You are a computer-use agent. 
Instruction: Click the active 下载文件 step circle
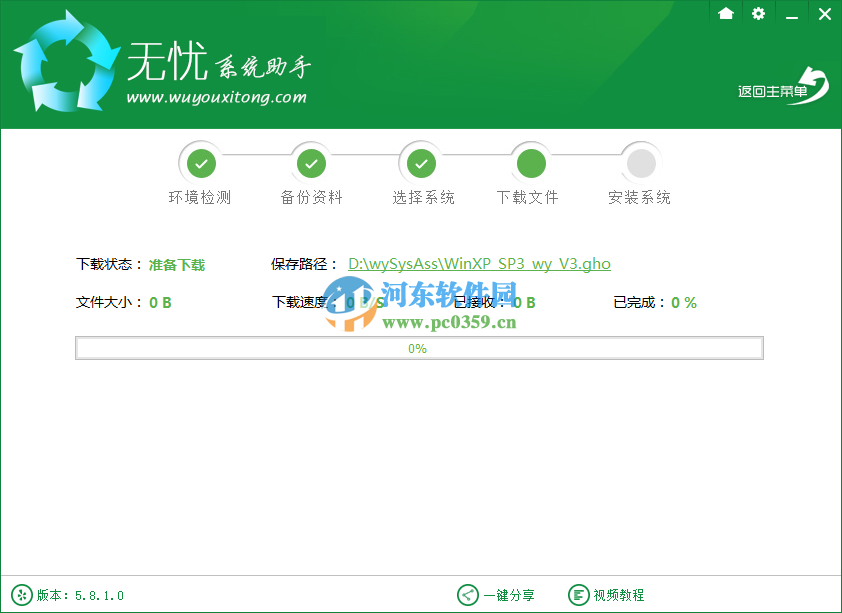pos(530,162)
